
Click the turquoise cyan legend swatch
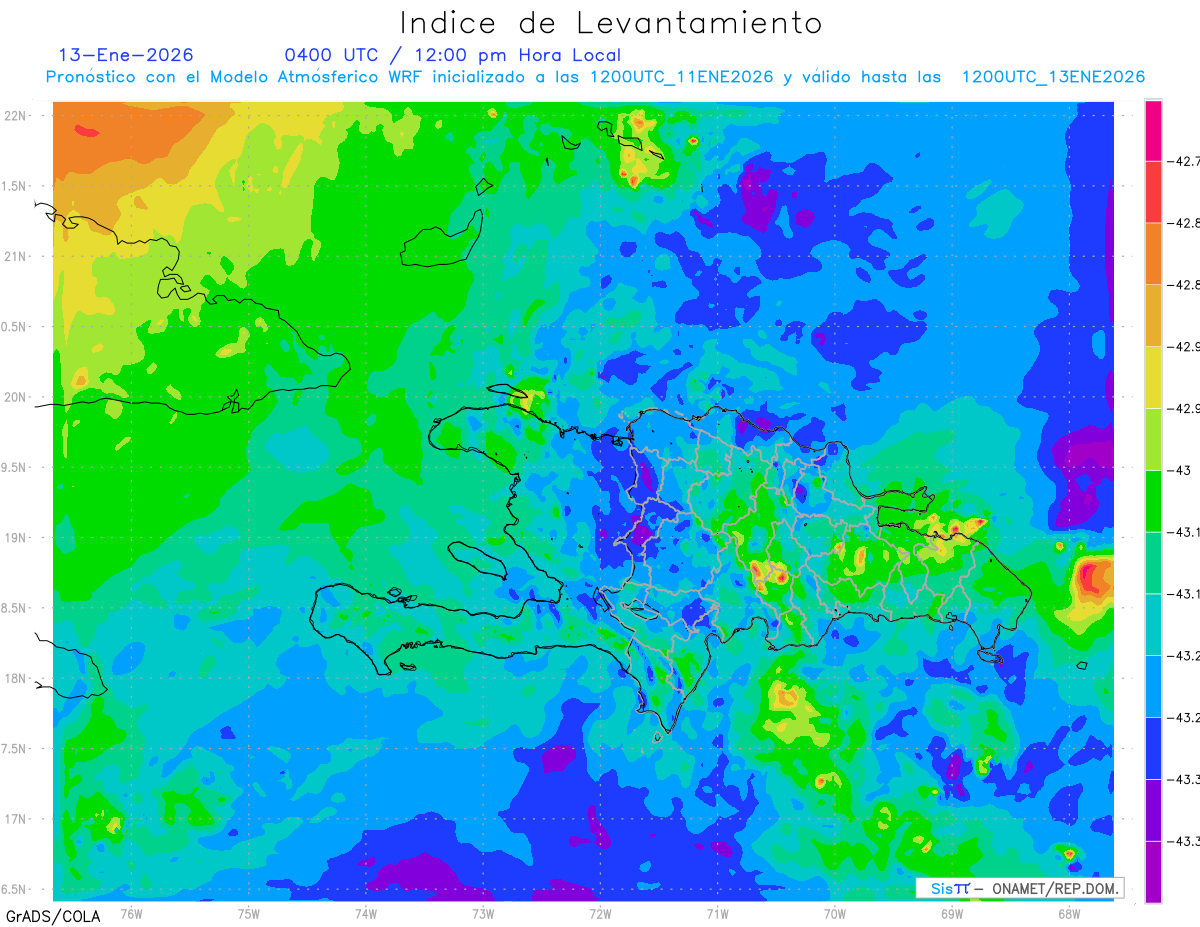pyautogui.click(x=1153, y=625)
